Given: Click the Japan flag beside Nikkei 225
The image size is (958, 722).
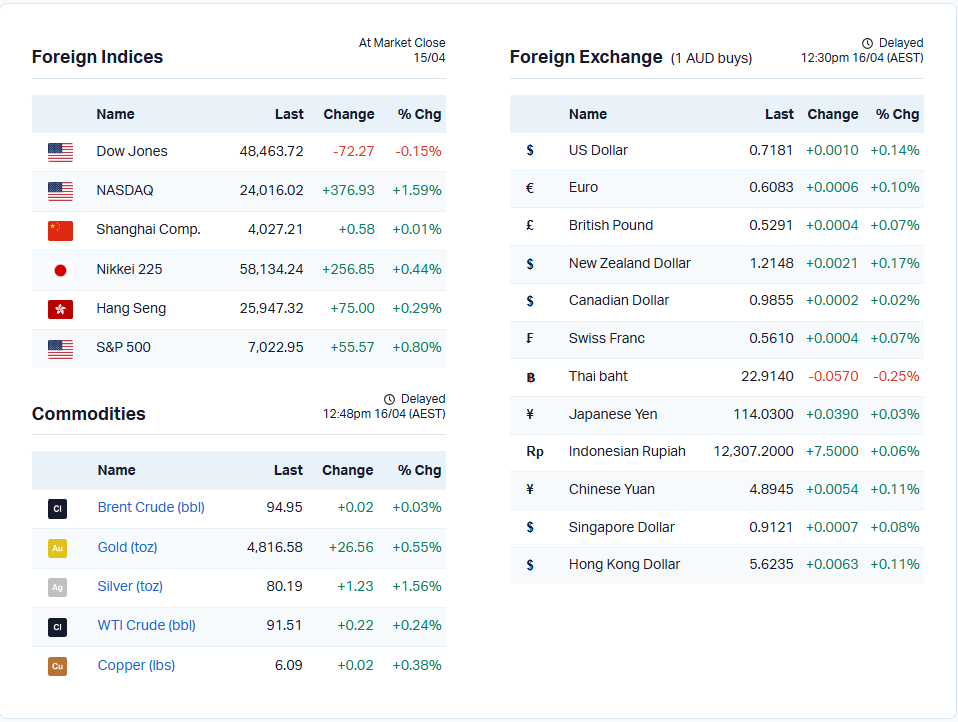Looking at the screenshot, I should pos(60,270).
